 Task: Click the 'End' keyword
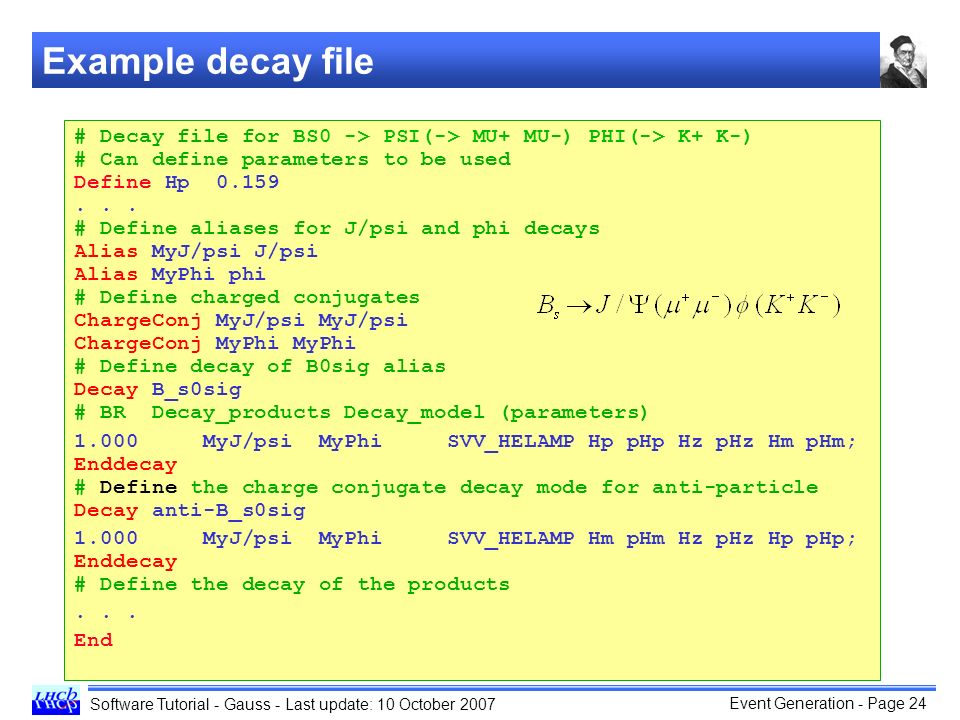point(93,640)
